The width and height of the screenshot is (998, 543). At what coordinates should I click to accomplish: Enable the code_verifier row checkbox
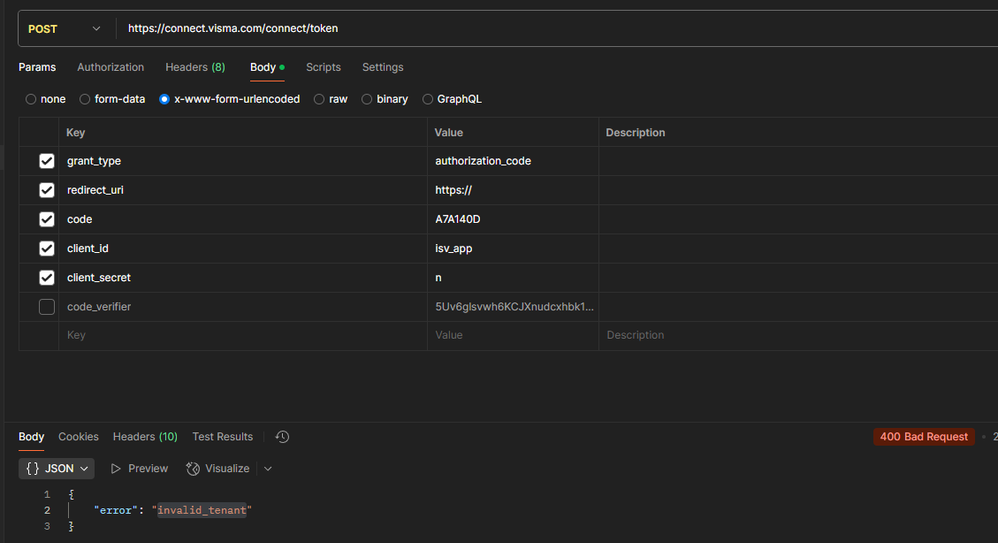click(x=46, y=307)
